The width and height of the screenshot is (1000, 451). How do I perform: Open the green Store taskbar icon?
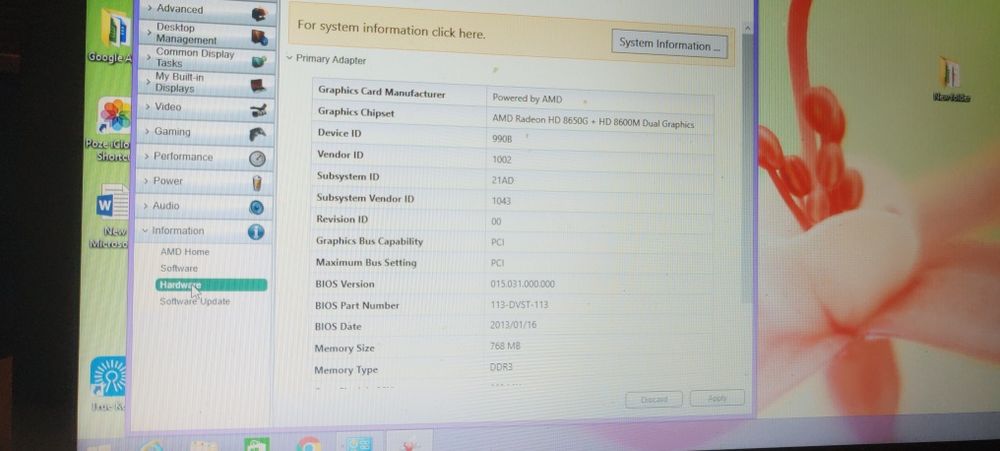click(256, 444)
